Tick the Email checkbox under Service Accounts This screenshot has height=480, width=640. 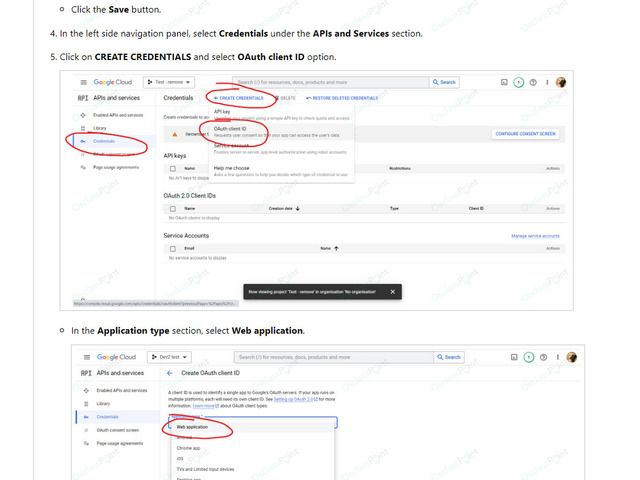173,249
